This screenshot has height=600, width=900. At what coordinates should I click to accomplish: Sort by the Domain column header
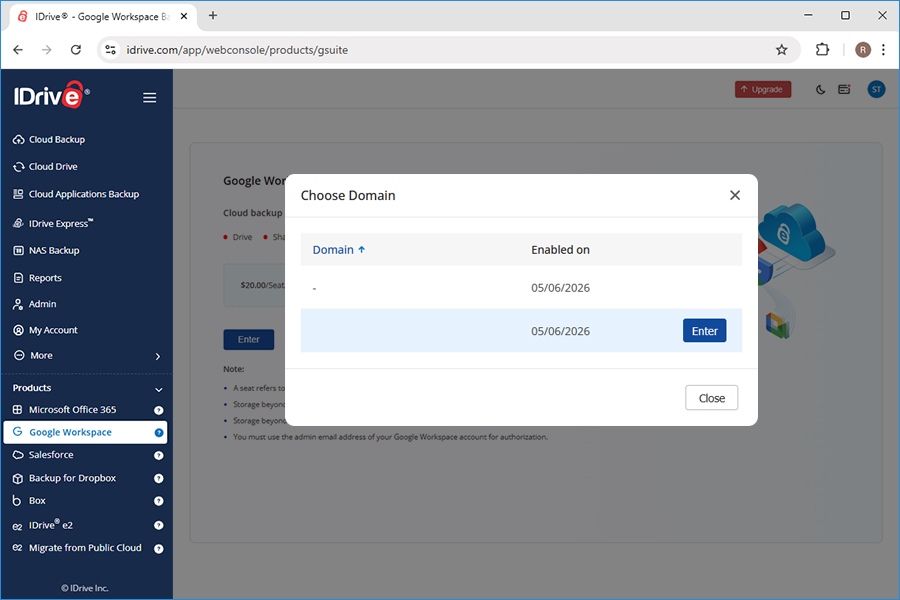coord(339,250)
